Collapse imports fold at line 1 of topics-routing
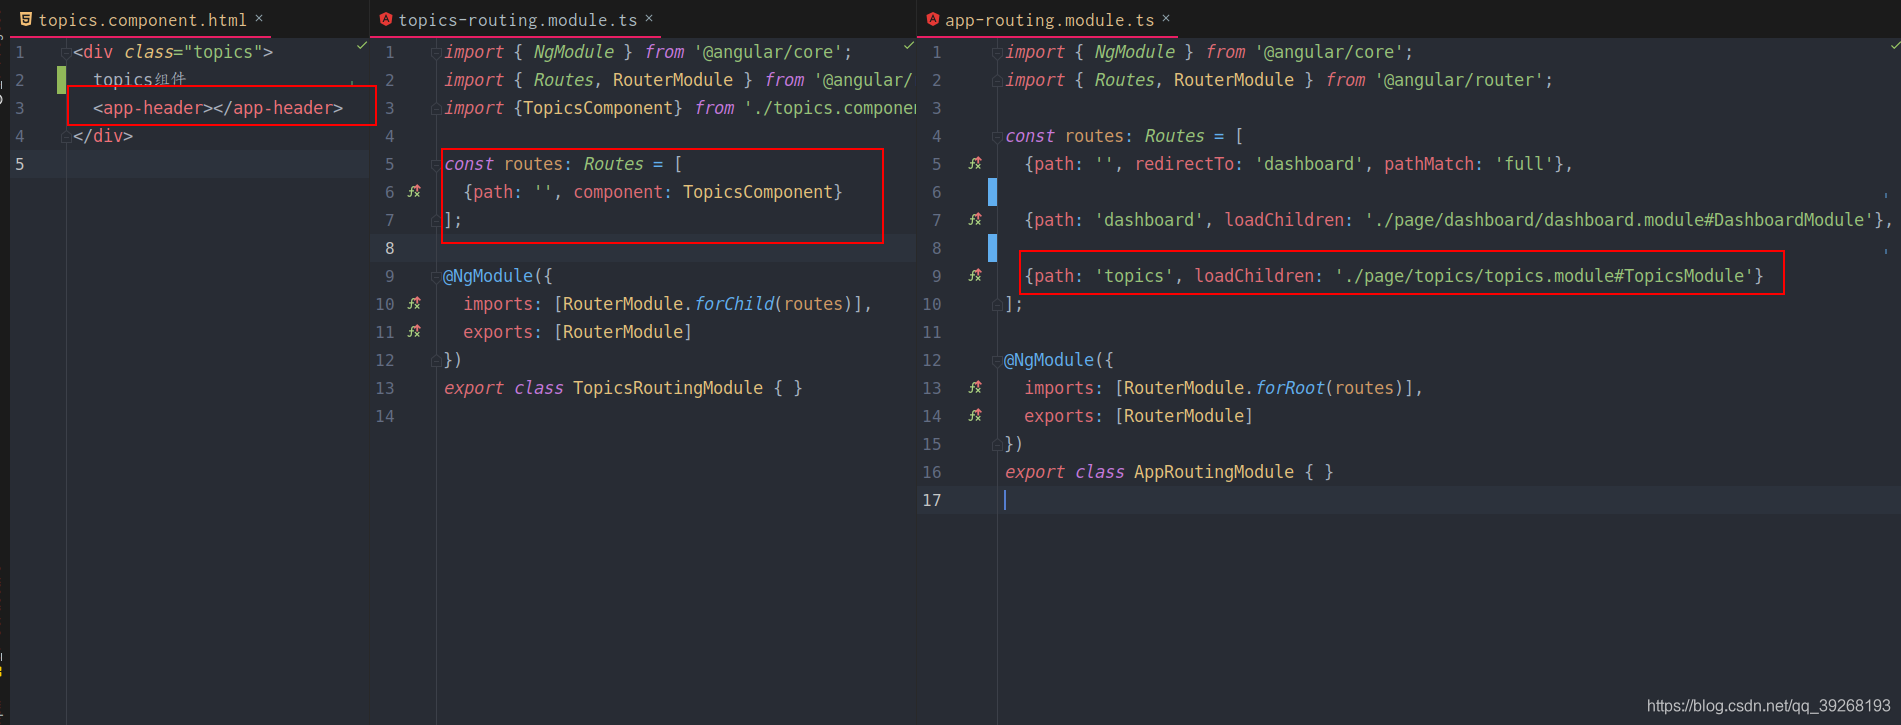The image size is (1901, 725). [x=436, y=52]
